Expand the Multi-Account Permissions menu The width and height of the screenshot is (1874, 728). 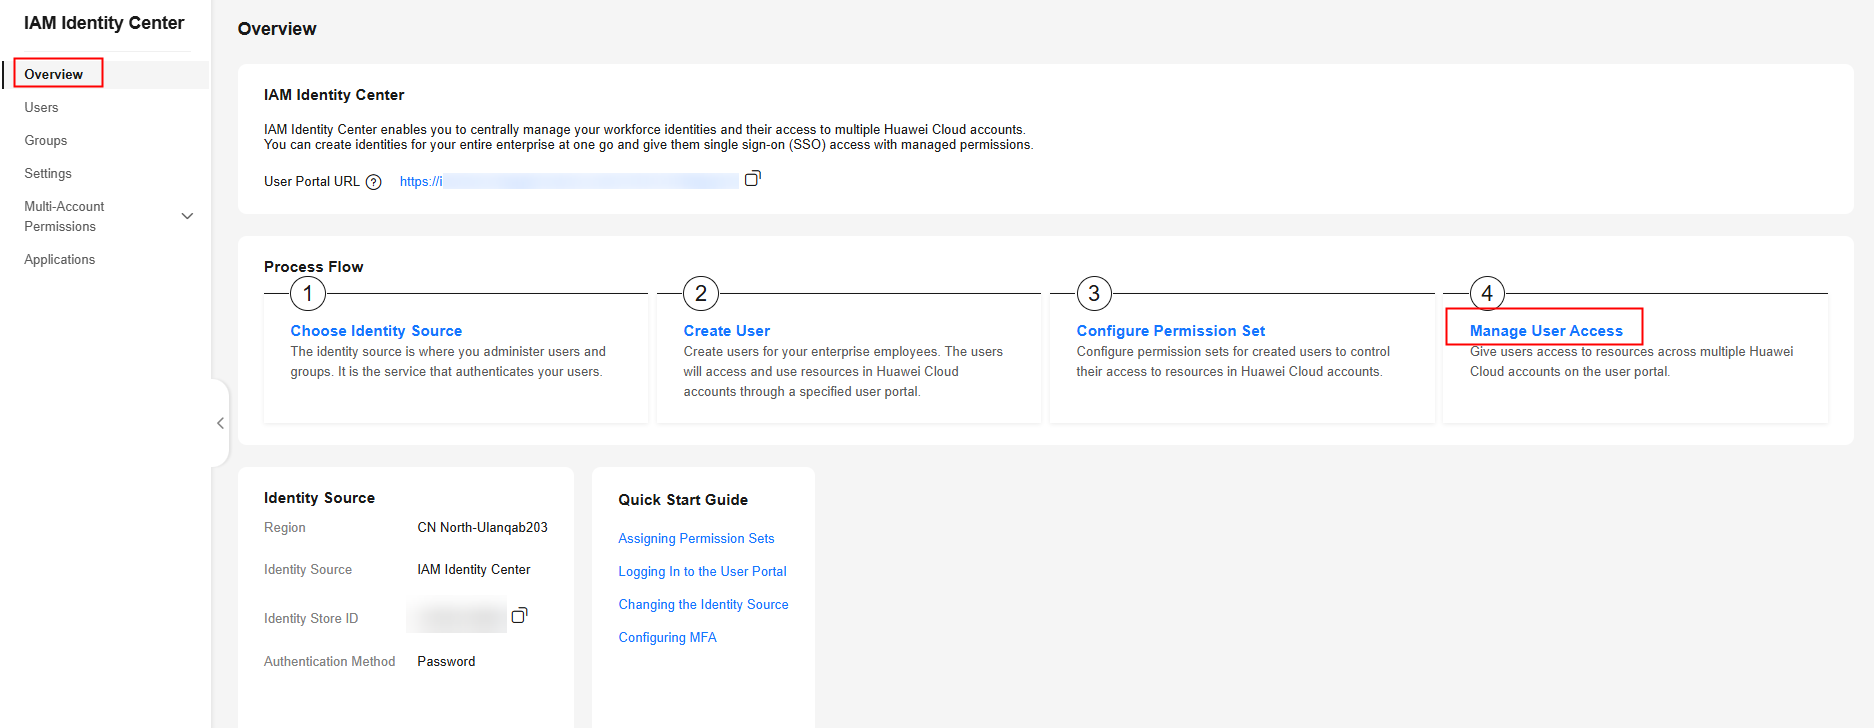click(187, 216)
